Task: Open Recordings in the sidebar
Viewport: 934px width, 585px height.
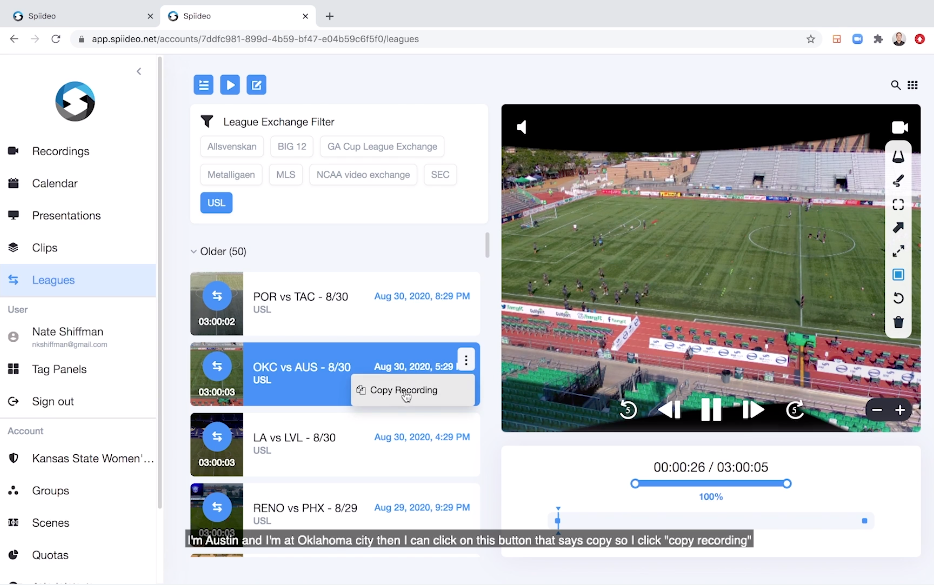Action: click(x=60, y=151)
